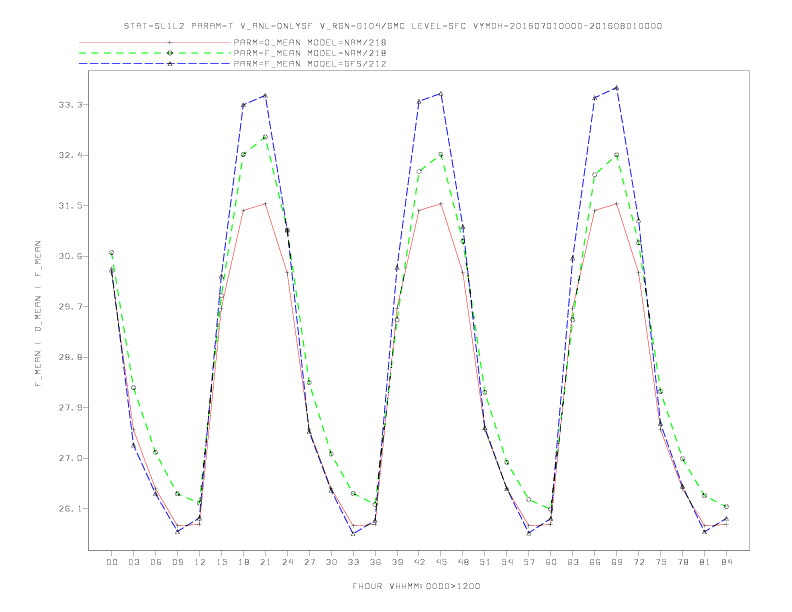Image resolution: width=792 pixels, height=612 pixels.
Task: Click the y-axis tick label 27.9
Action: click(x=69, y=407)
